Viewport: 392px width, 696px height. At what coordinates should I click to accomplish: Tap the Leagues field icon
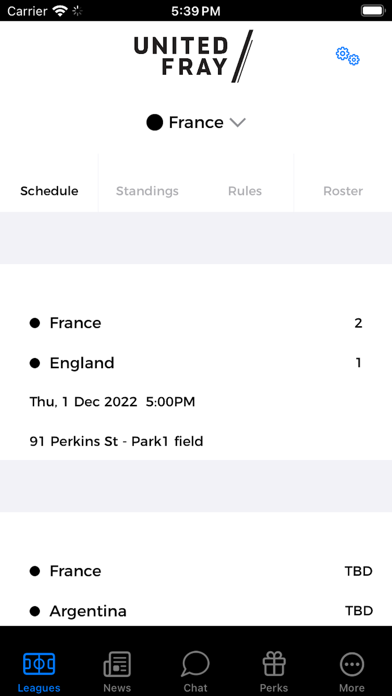(x=39, y=664)
